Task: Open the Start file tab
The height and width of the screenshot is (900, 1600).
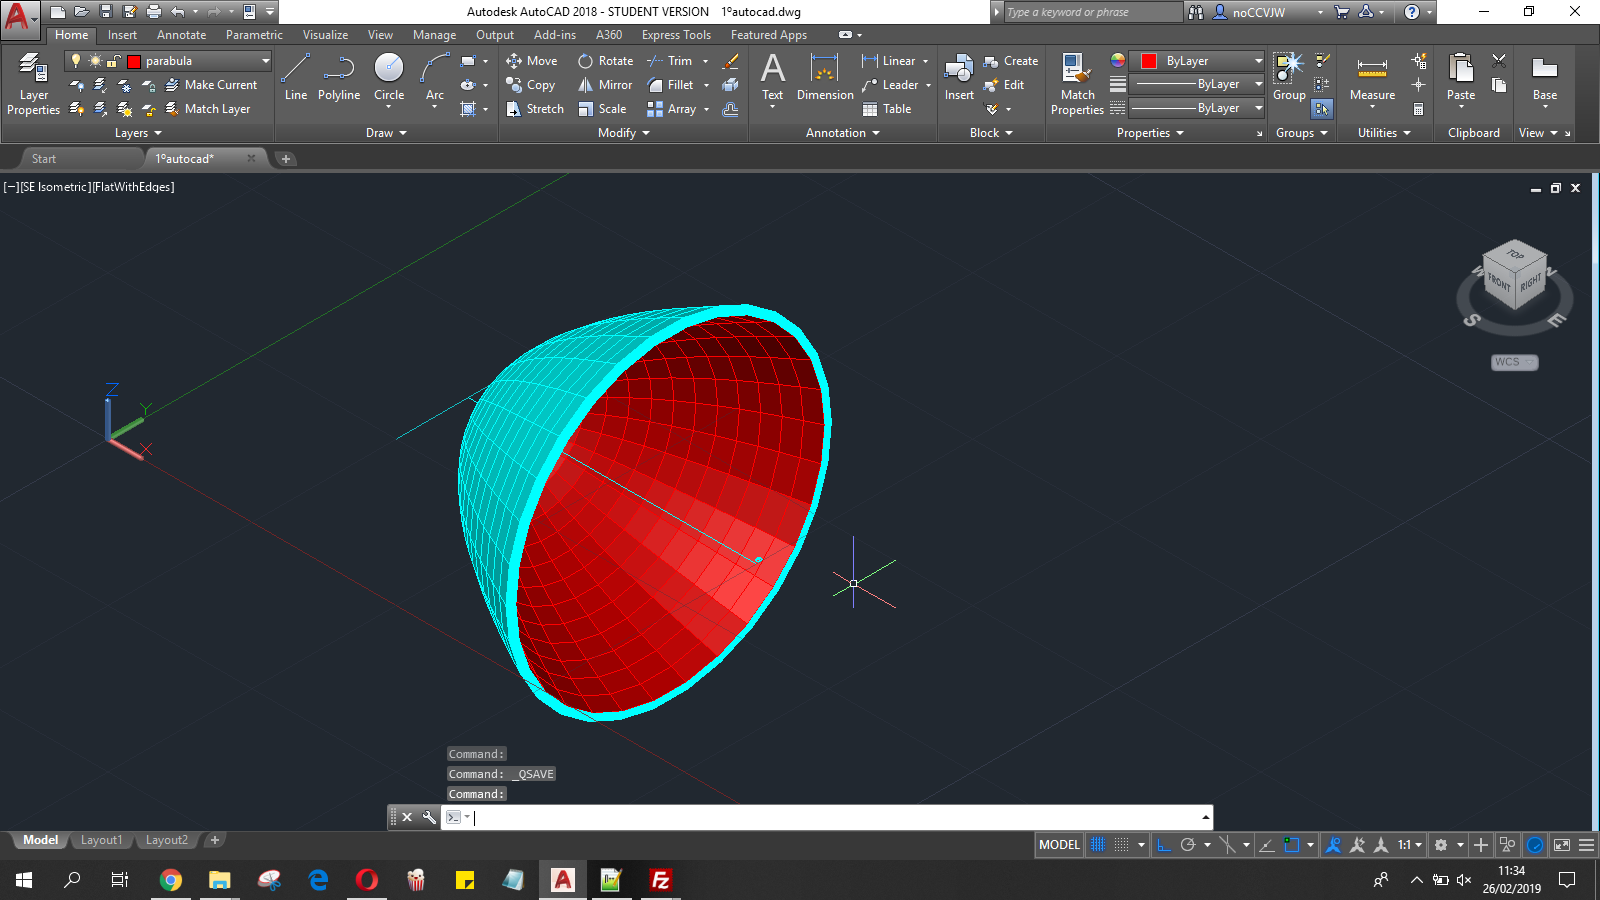Action: [44, 159]
